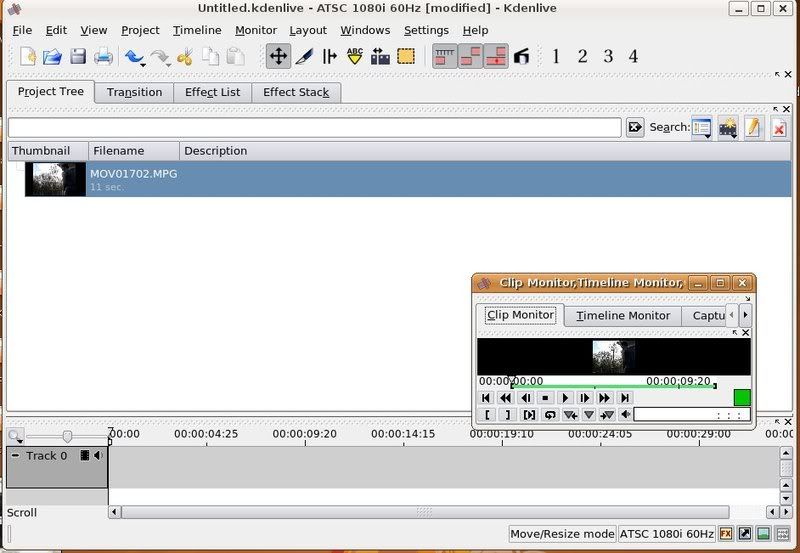Image resolution: width=800 pixels, height=553 pixels.
Task: Toggle snap to border button
Action: tap(470, 56)
